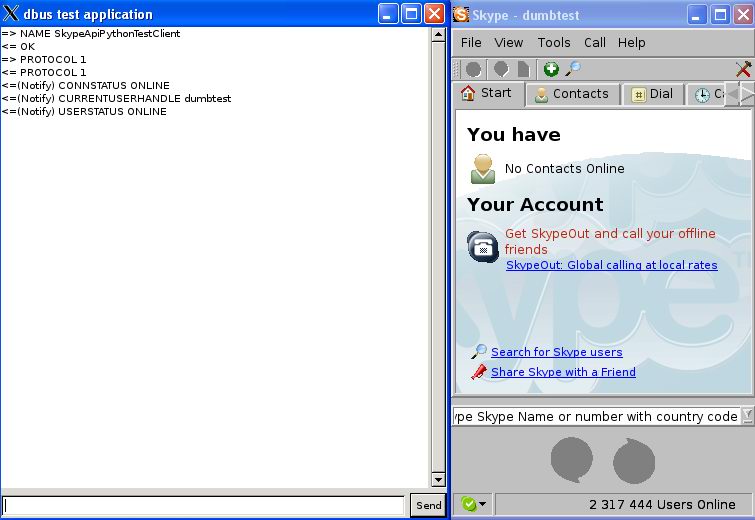Open the online status dropdown at bottom left
This screenshot has height=520, width=755.
[473, 504]
